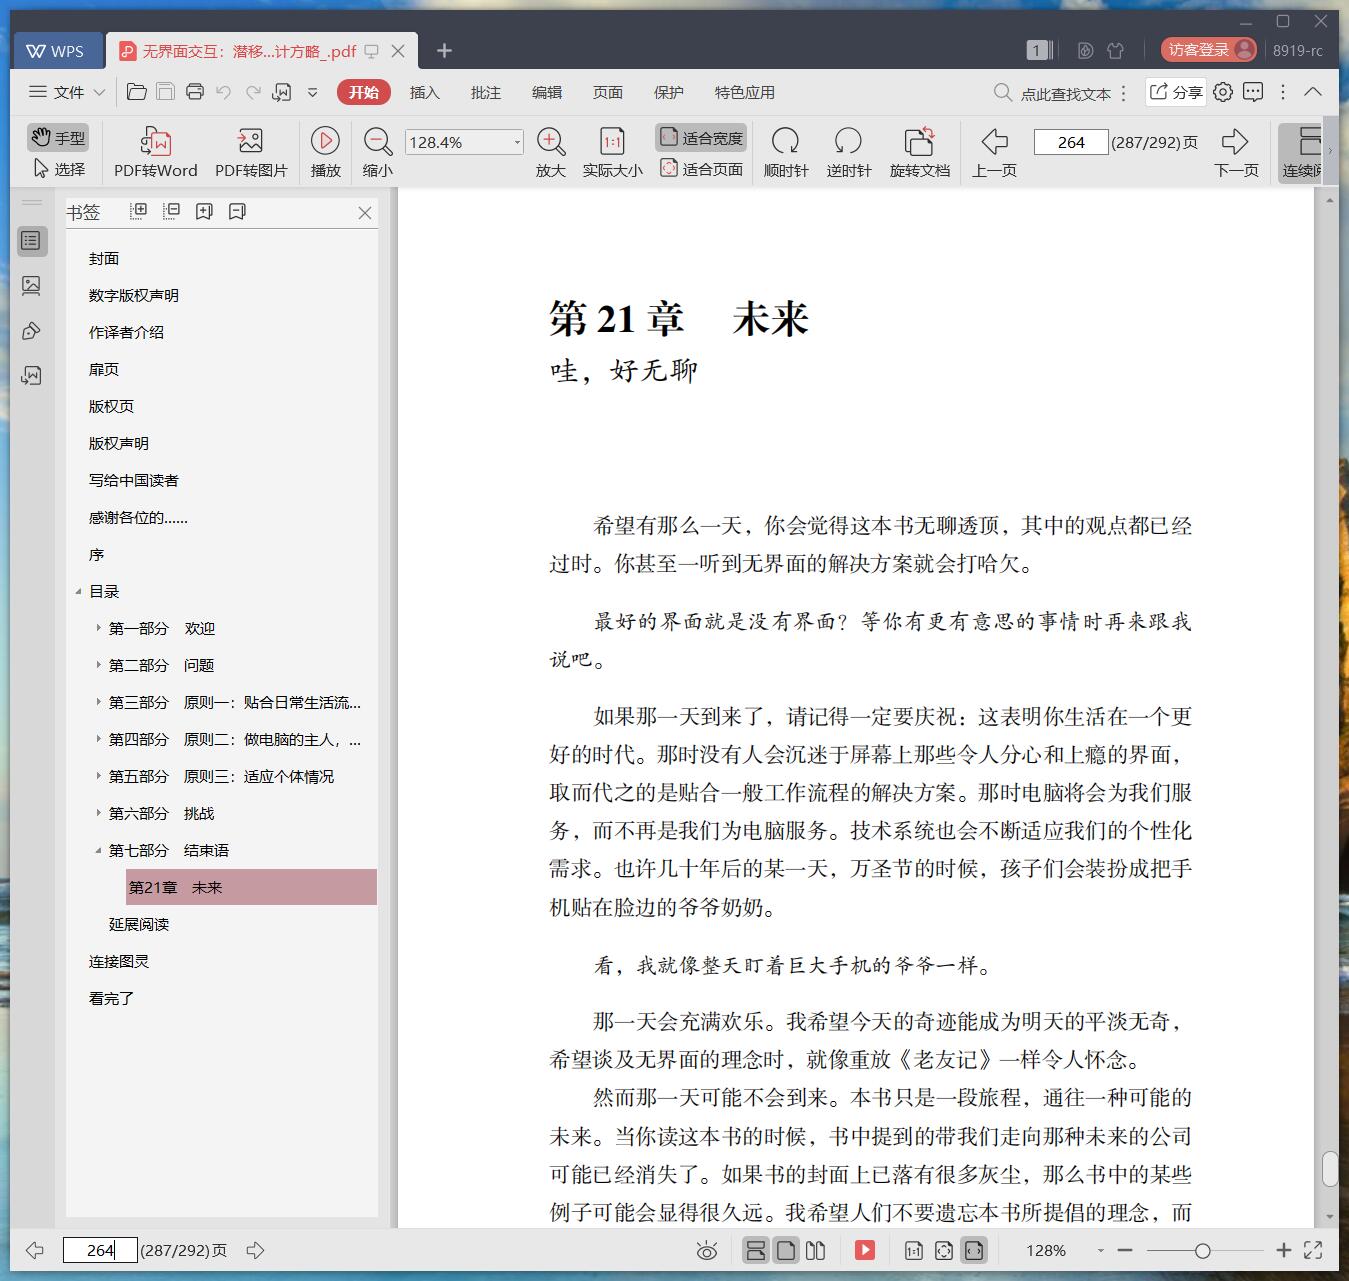
Task: Enter fullscreen mode icon
Action: [1313, 1250]
